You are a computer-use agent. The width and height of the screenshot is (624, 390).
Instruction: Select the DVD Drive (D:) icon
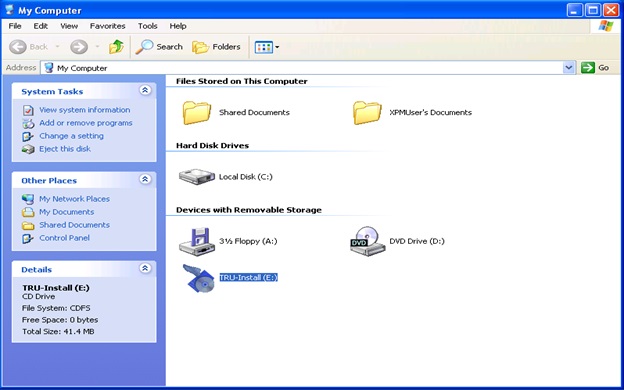pyautogui.click(x=367, y=241)
